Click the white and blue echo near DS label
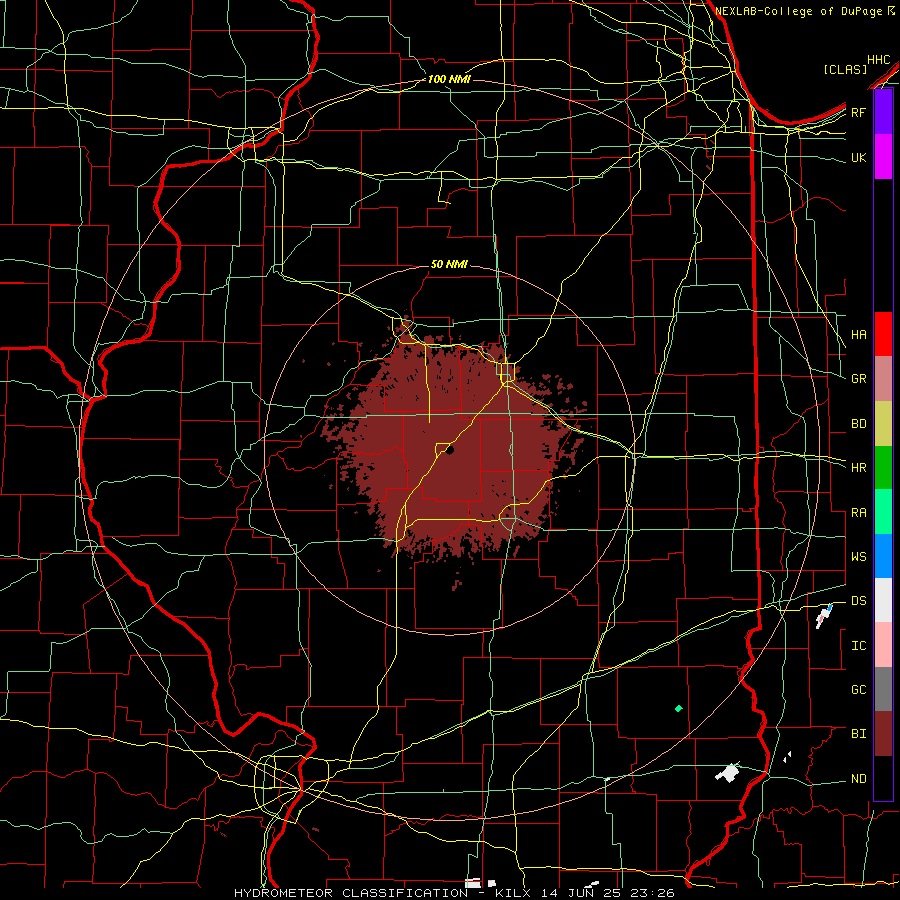Viewport: 900px width, 900px height. tap(824, 616)
